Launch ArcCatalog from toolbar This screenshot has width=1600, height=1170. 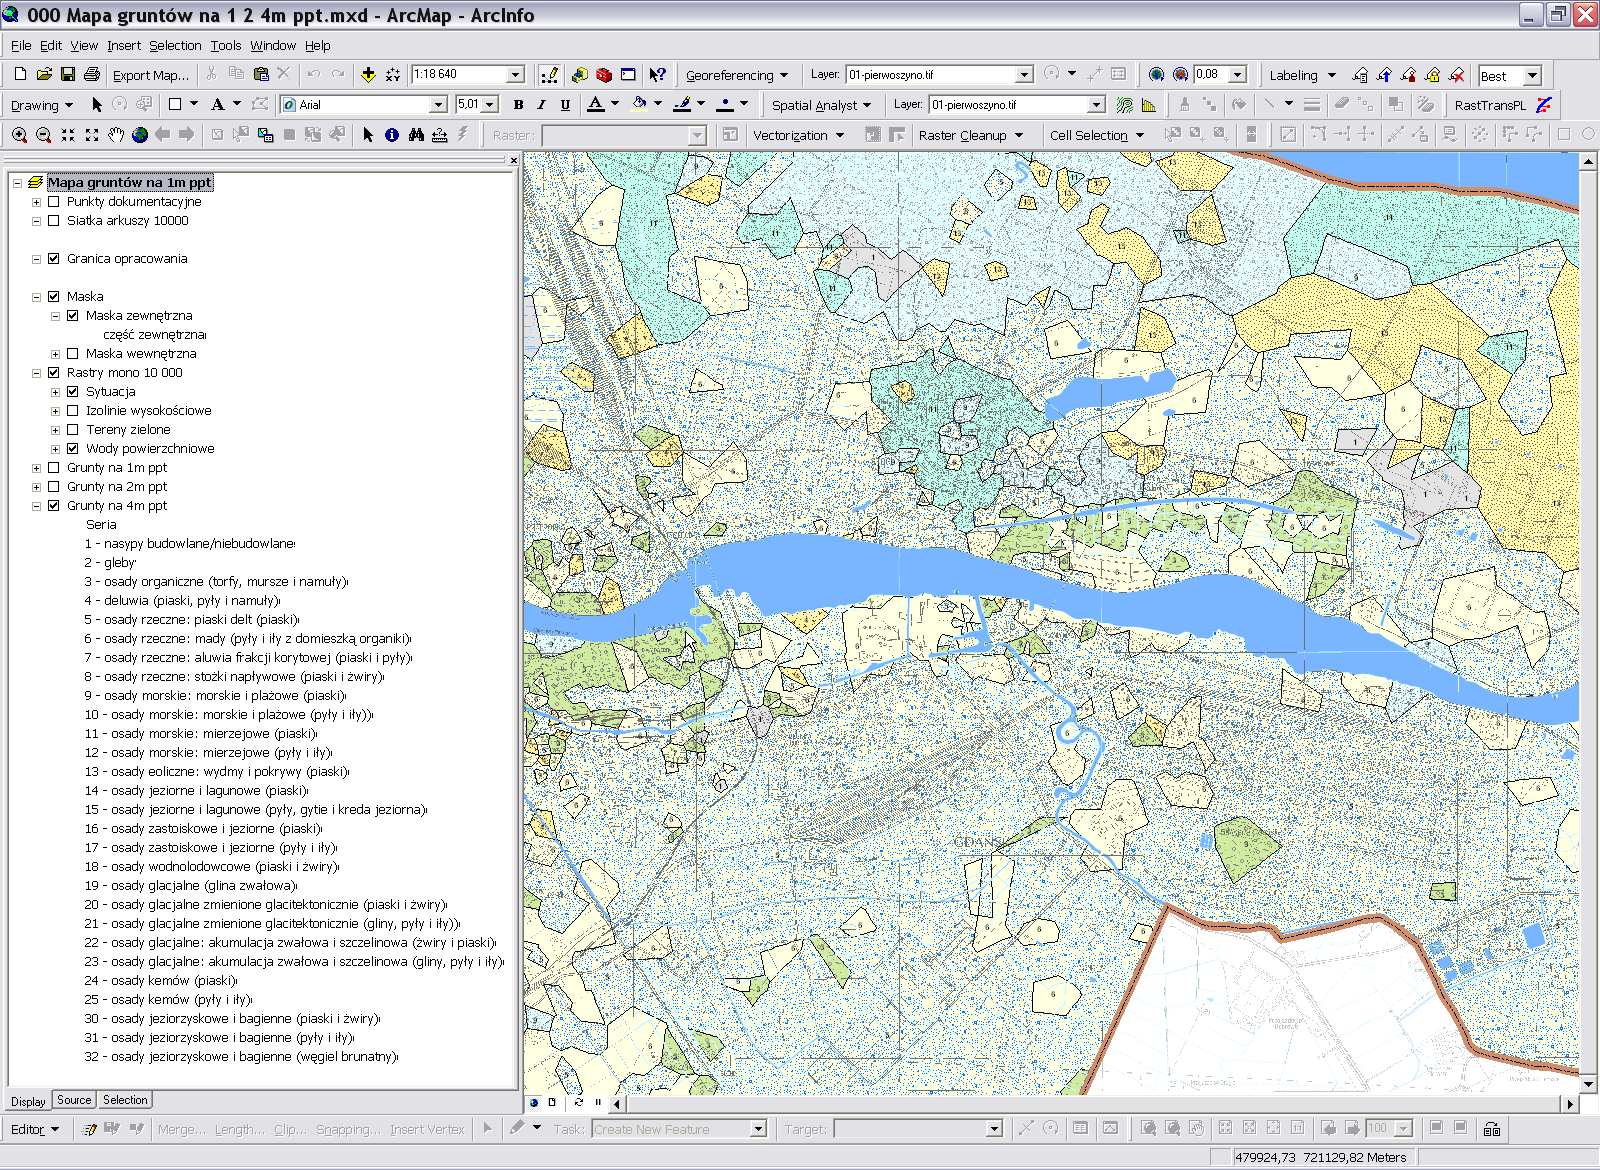(x=580, y=75)
